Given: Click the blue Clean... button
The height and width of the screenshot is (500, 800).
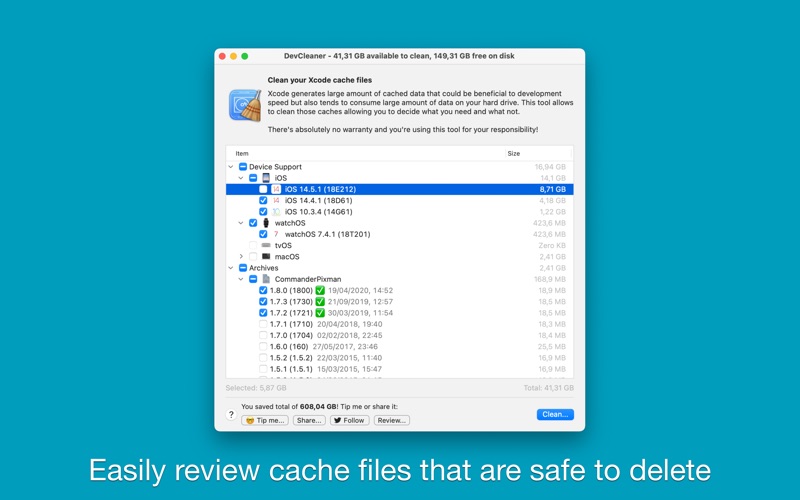Looking at the screenshot, I should (555, 414).
